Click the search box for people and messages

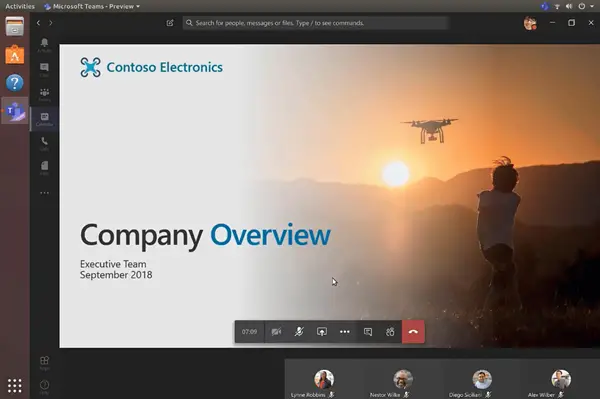(x=315, y=23)
